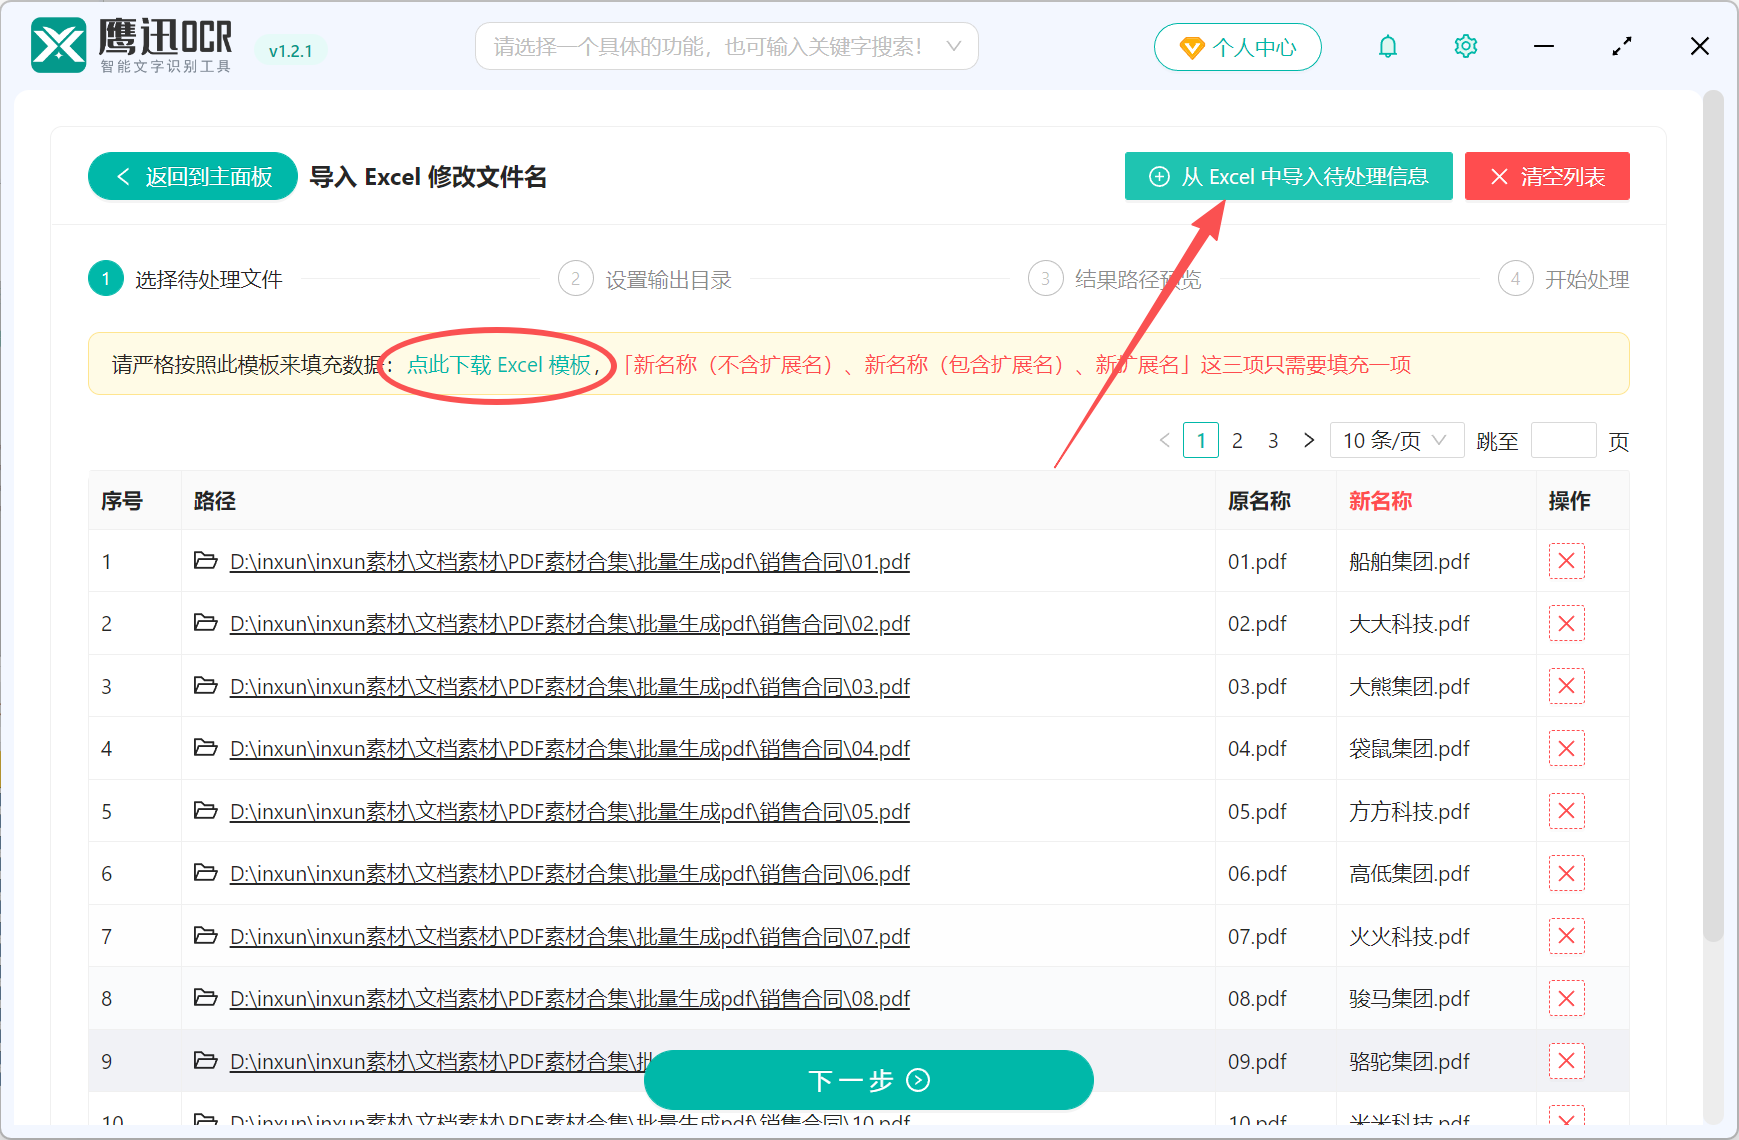Go to step 开始处理
The height and width of the screenshot is (1140, 1739).
point(1564,279)
